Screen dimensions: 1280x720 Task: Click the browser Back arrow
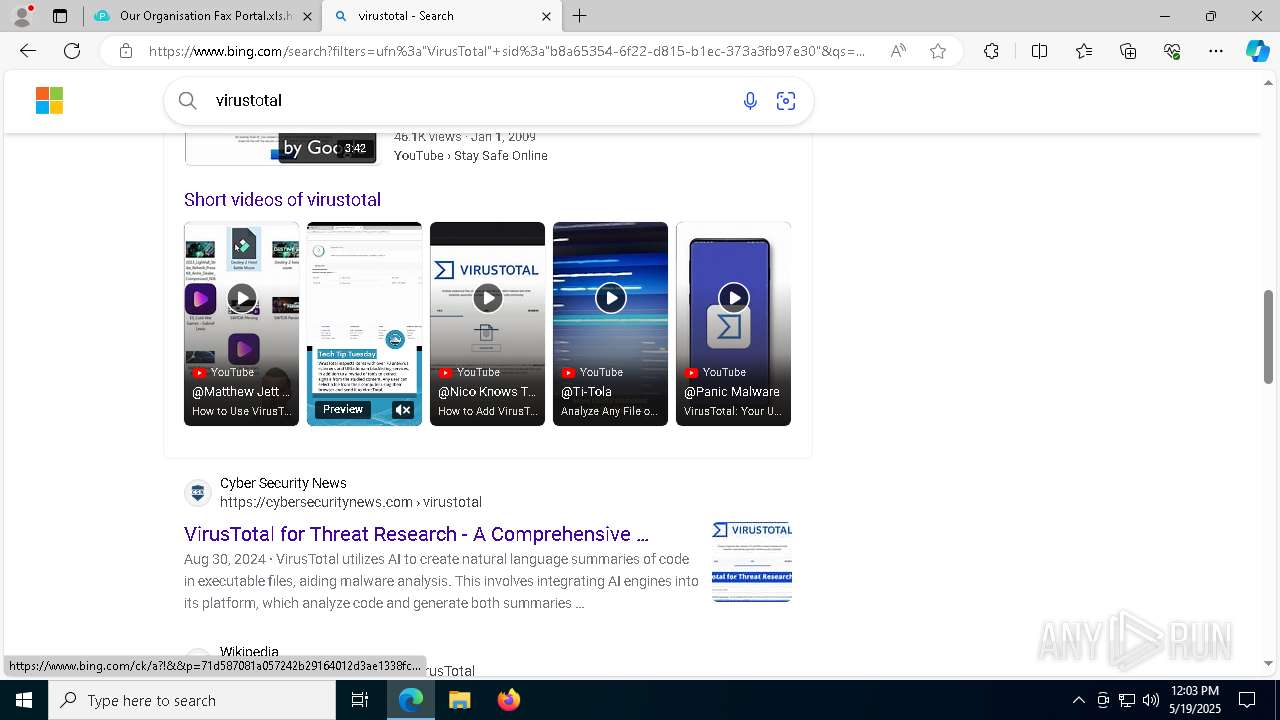click(x=28, y=51)
